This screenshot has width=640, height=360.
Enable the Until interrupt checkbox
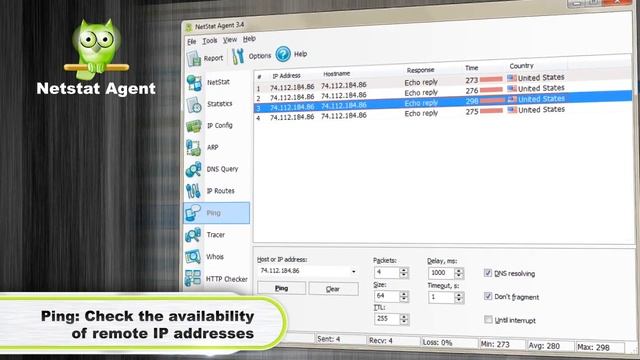point(488,319)
